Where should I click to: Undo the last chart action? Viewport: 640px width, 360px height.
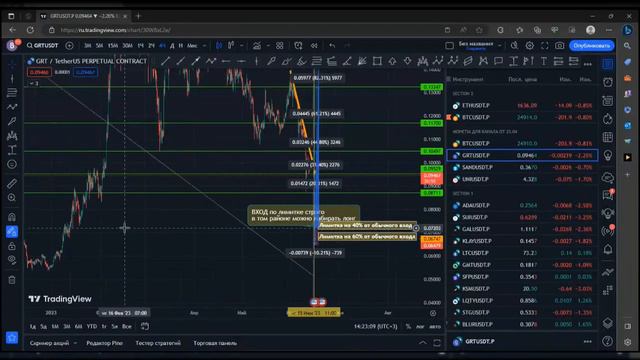332,45
